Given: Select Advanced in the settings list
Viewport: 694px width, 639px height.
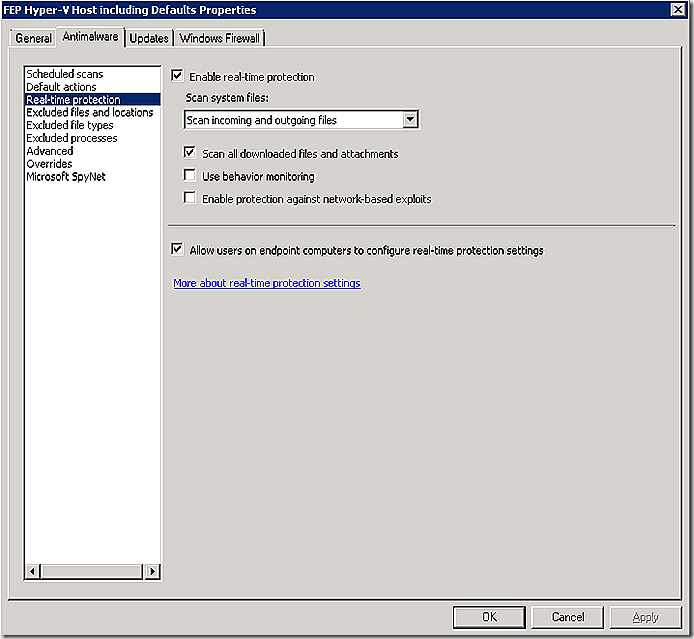Looking at the screenshot, I should 93,151.
